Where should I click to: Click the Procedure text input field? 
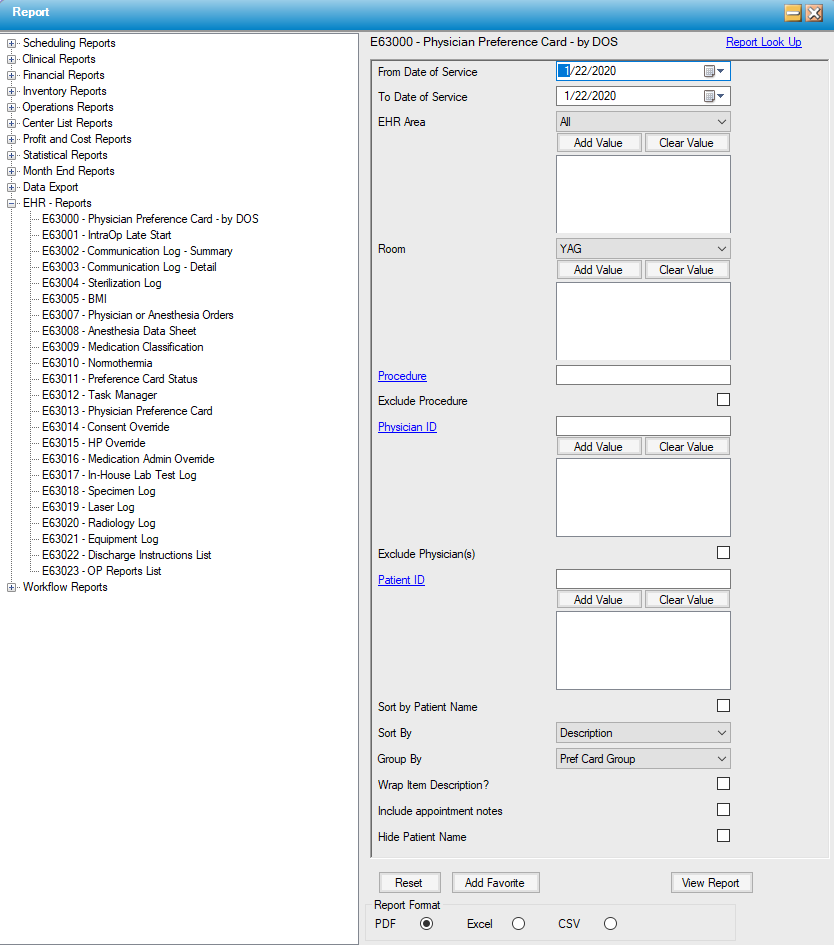(x=642, y=375)
